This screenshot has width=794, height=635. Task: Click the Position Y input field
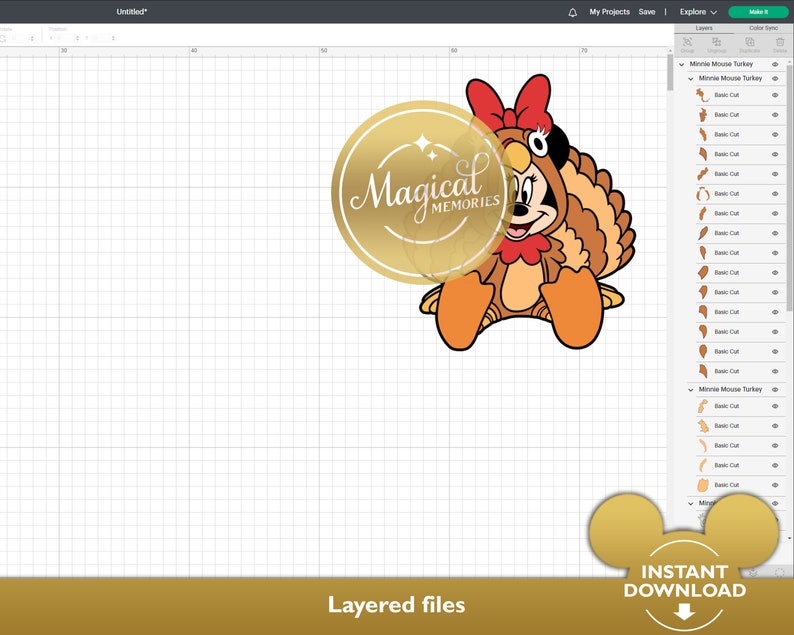pos(100,38)
